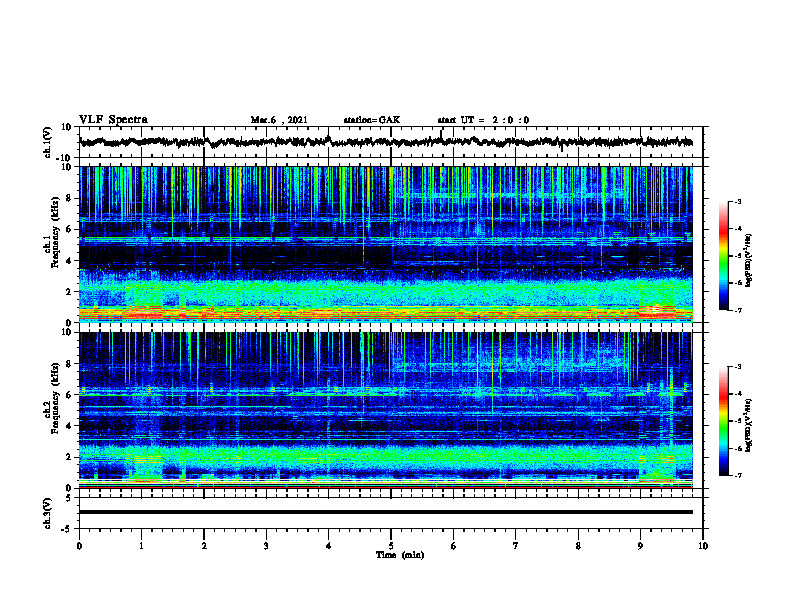
Task: Click the "Time (min)" x-axis label
Action: pos(400,555)
